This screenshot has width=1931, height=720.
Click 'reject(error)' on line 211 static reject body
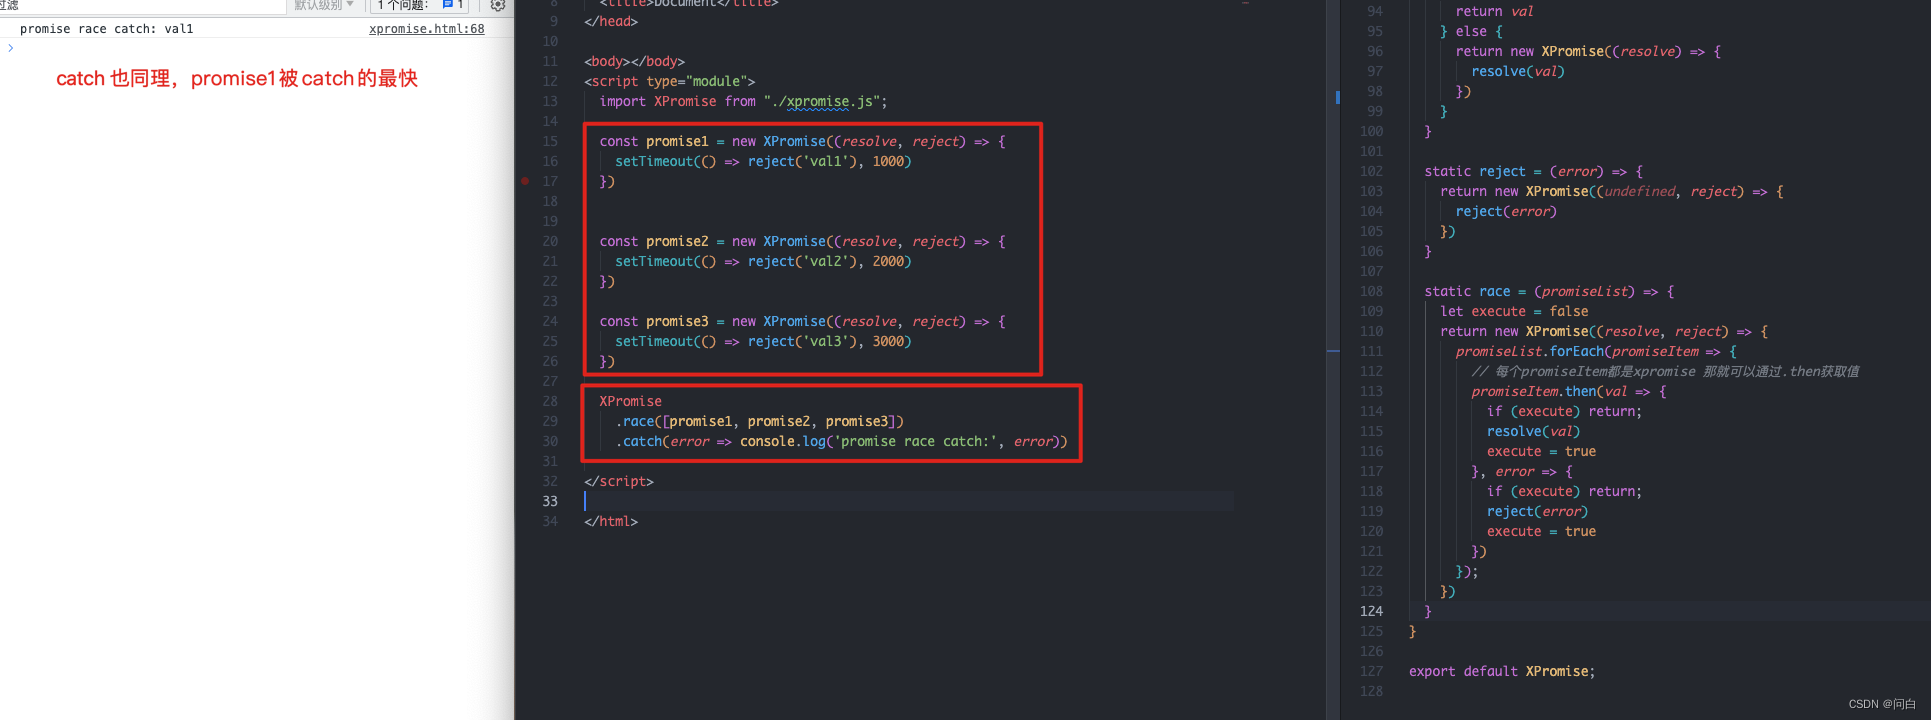[1506, 211]
